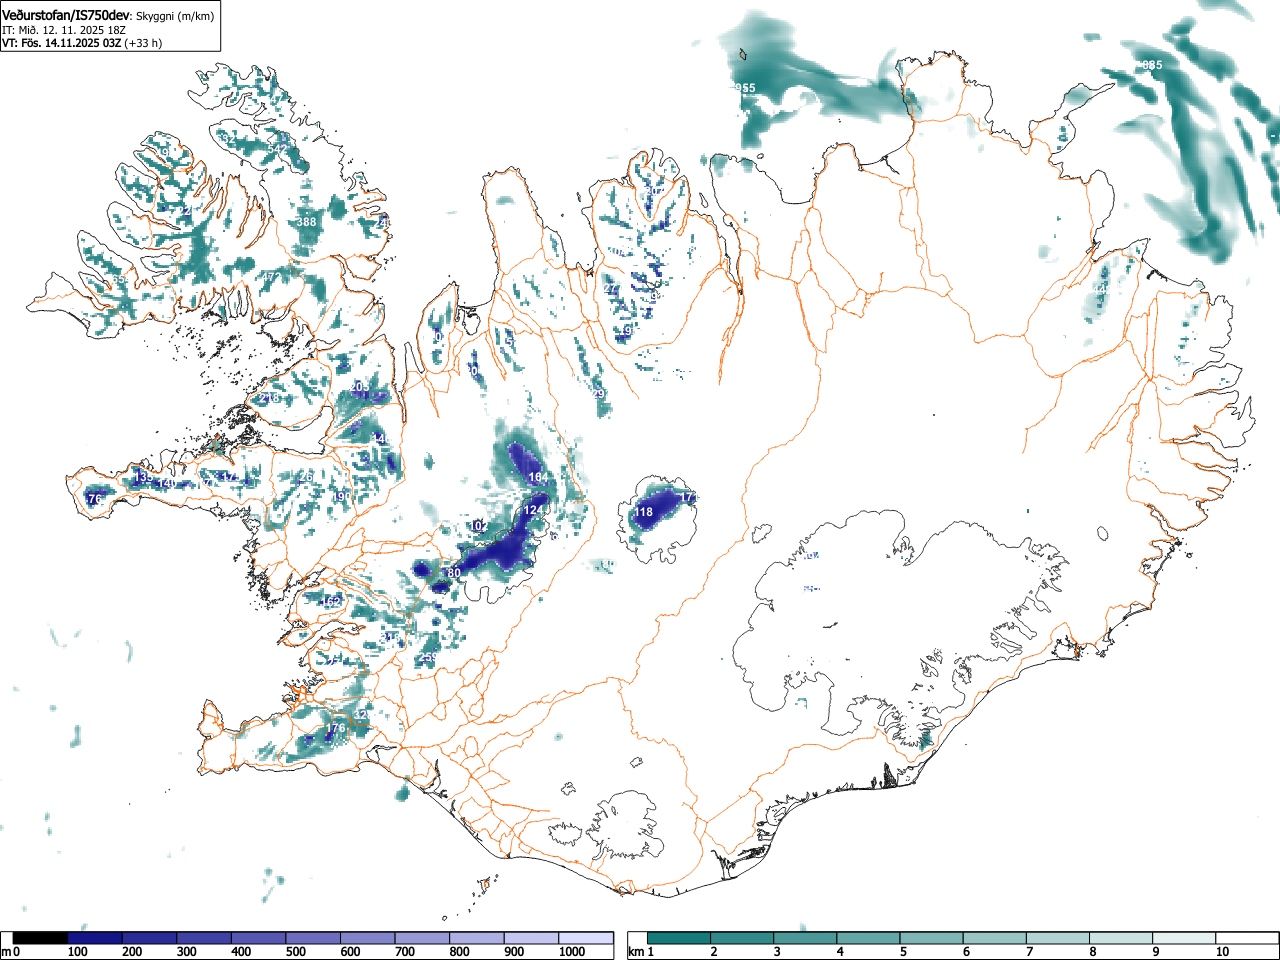Click the '985' visibility value in the northeast
Screen dimensions: 1280x960
[1152, 65]
